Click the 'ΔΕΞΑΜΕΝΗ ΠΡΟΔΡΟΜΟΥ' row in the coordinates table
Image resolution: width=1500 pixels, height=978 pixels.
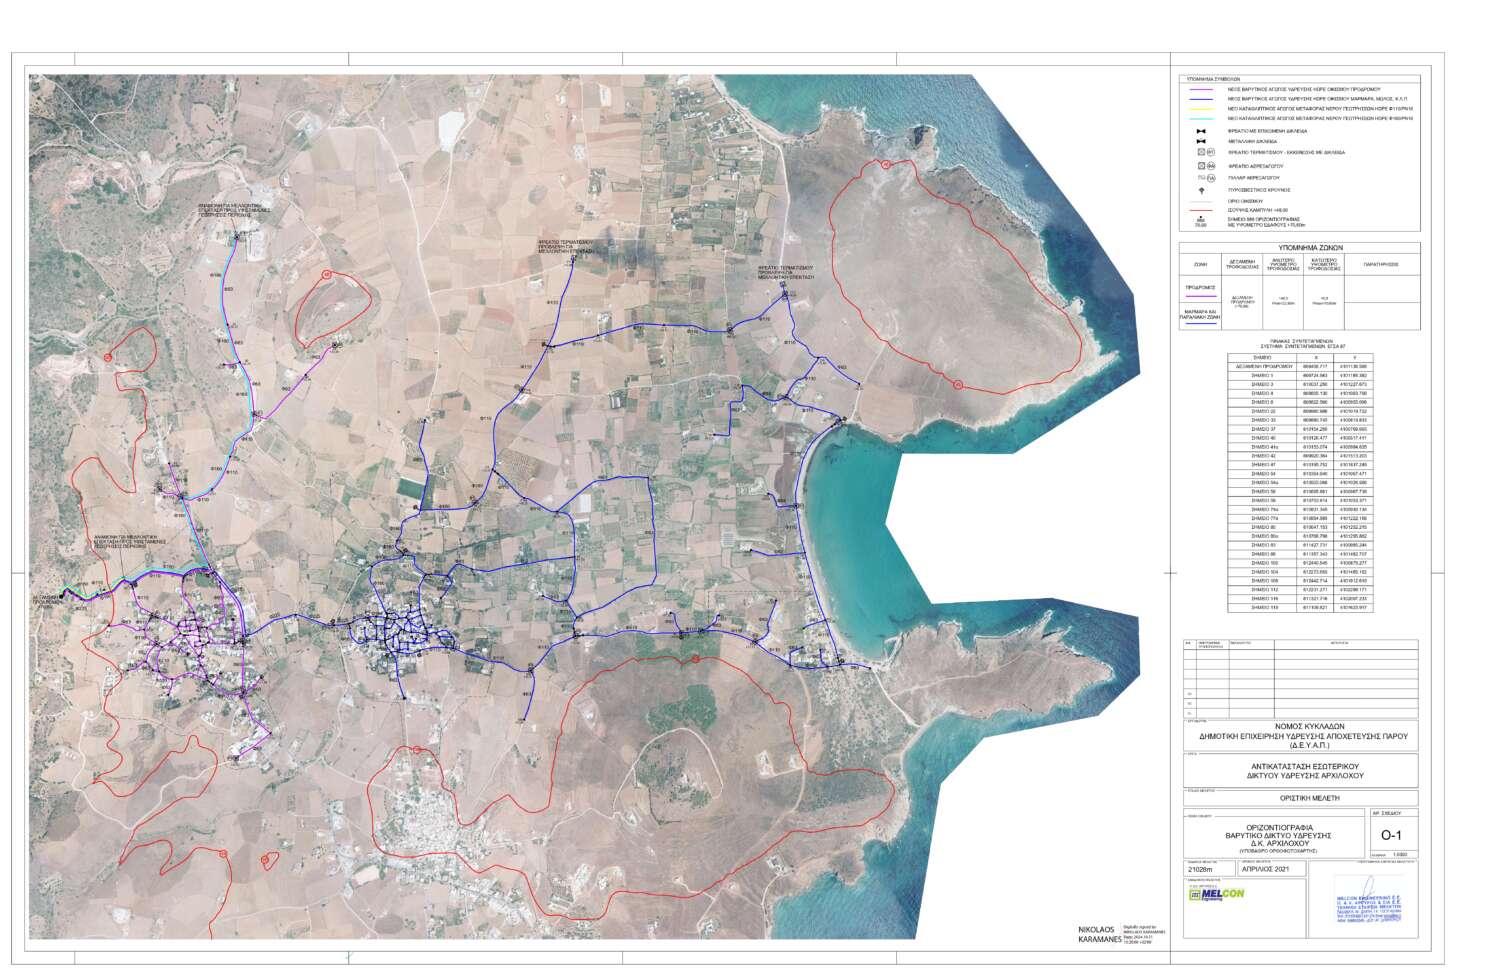coord(1262,367)
